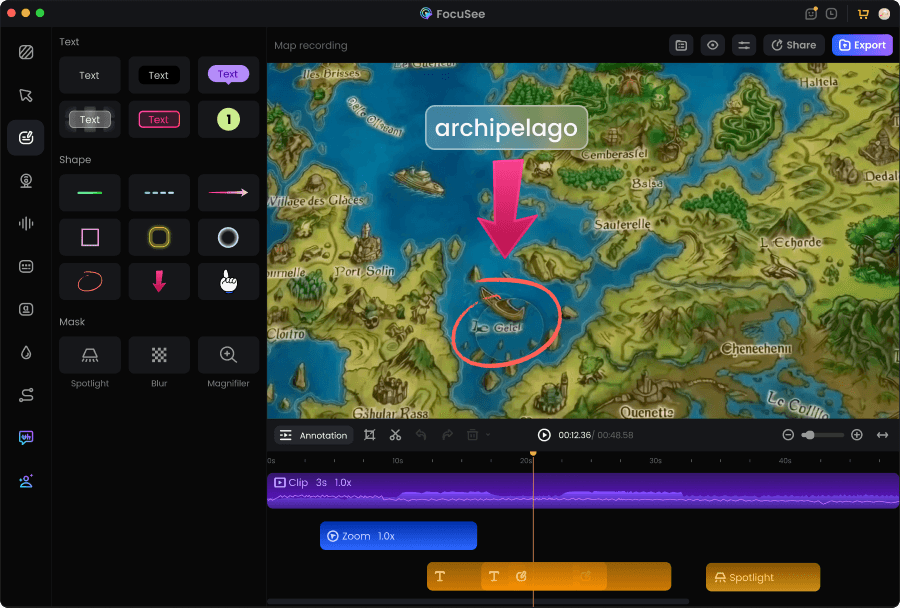Select the crop tool in timeline toolbar
900x608 pixels.
coord(370,435)
